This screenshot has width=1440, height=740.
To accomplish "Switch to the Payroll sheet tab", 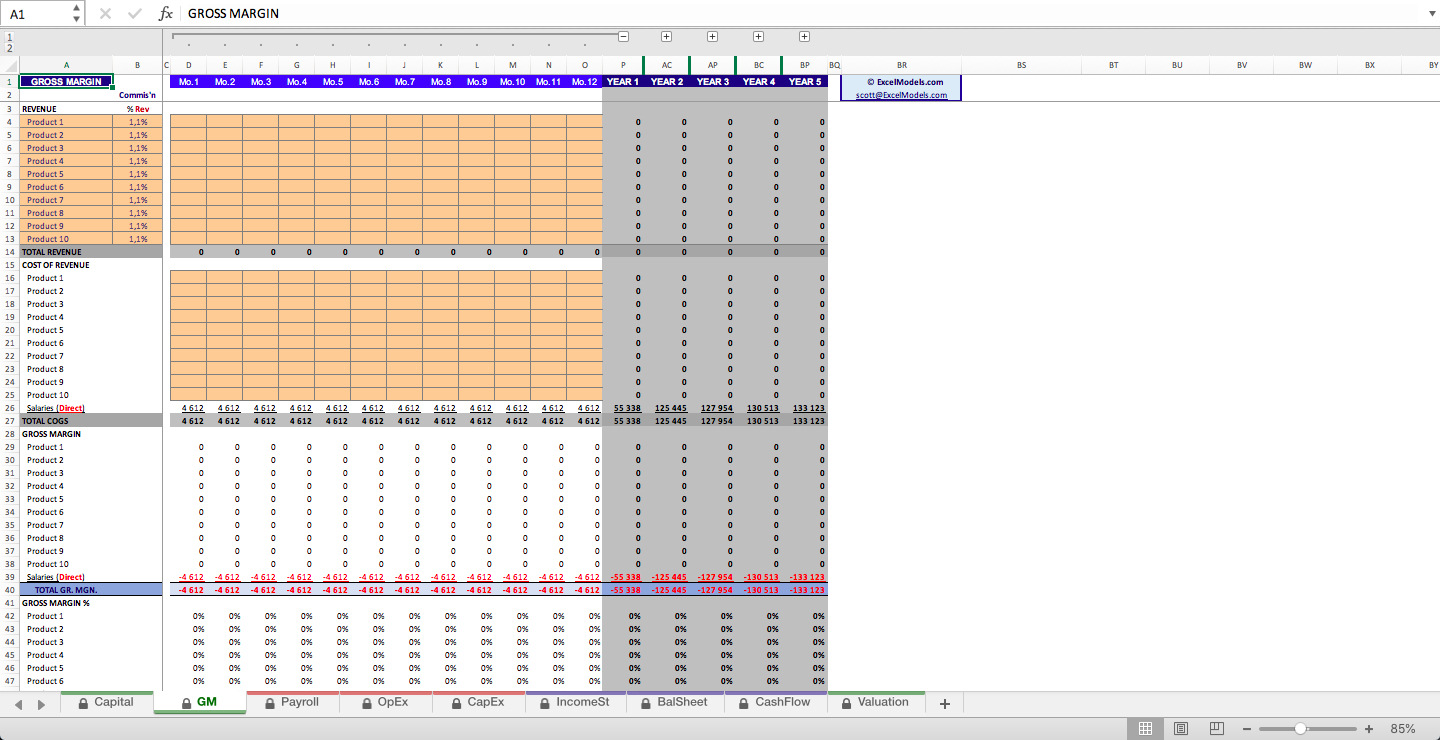I will click(x=292, y=703).
